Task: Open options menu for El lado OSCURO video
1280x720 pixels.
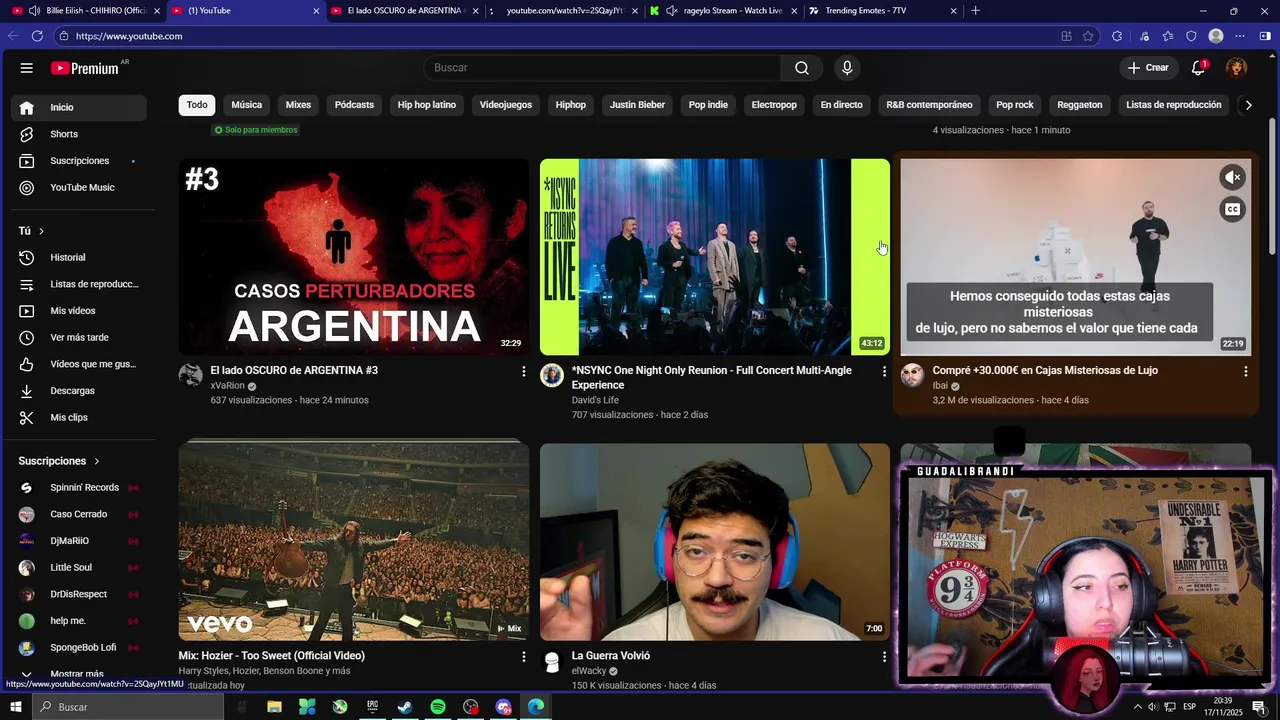Action: (x=523, y=371)
